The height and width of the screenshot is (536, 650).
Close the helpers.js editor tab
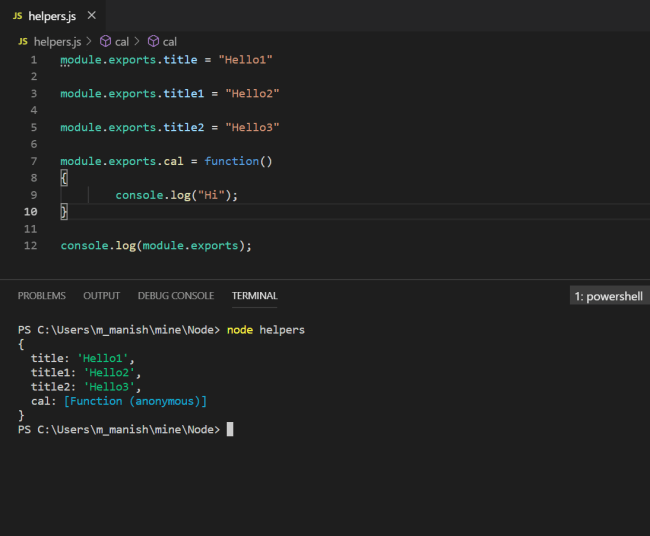(92, 16)
